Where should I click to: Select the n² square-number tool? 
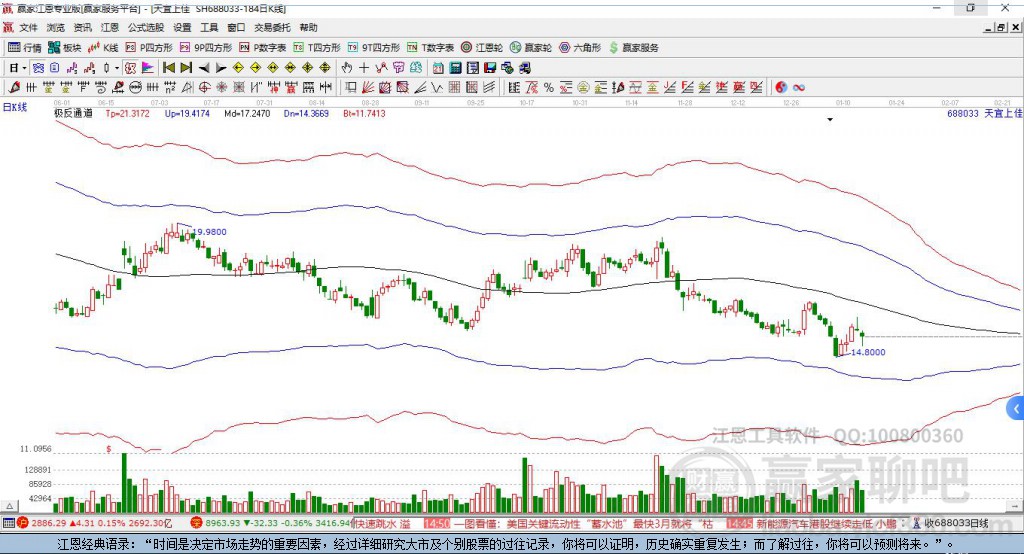170,88
